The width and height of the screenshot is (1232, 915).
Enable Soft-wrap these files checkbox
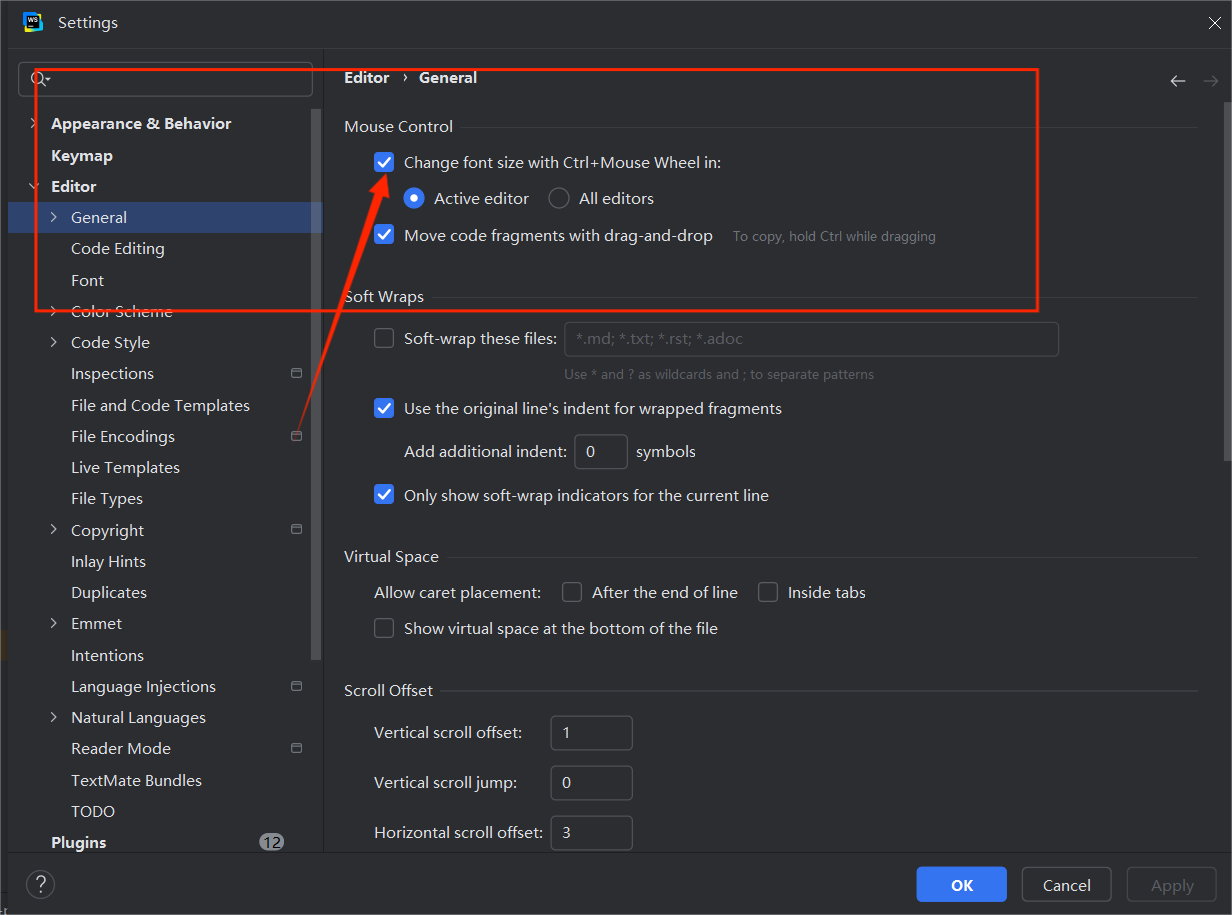384,338
